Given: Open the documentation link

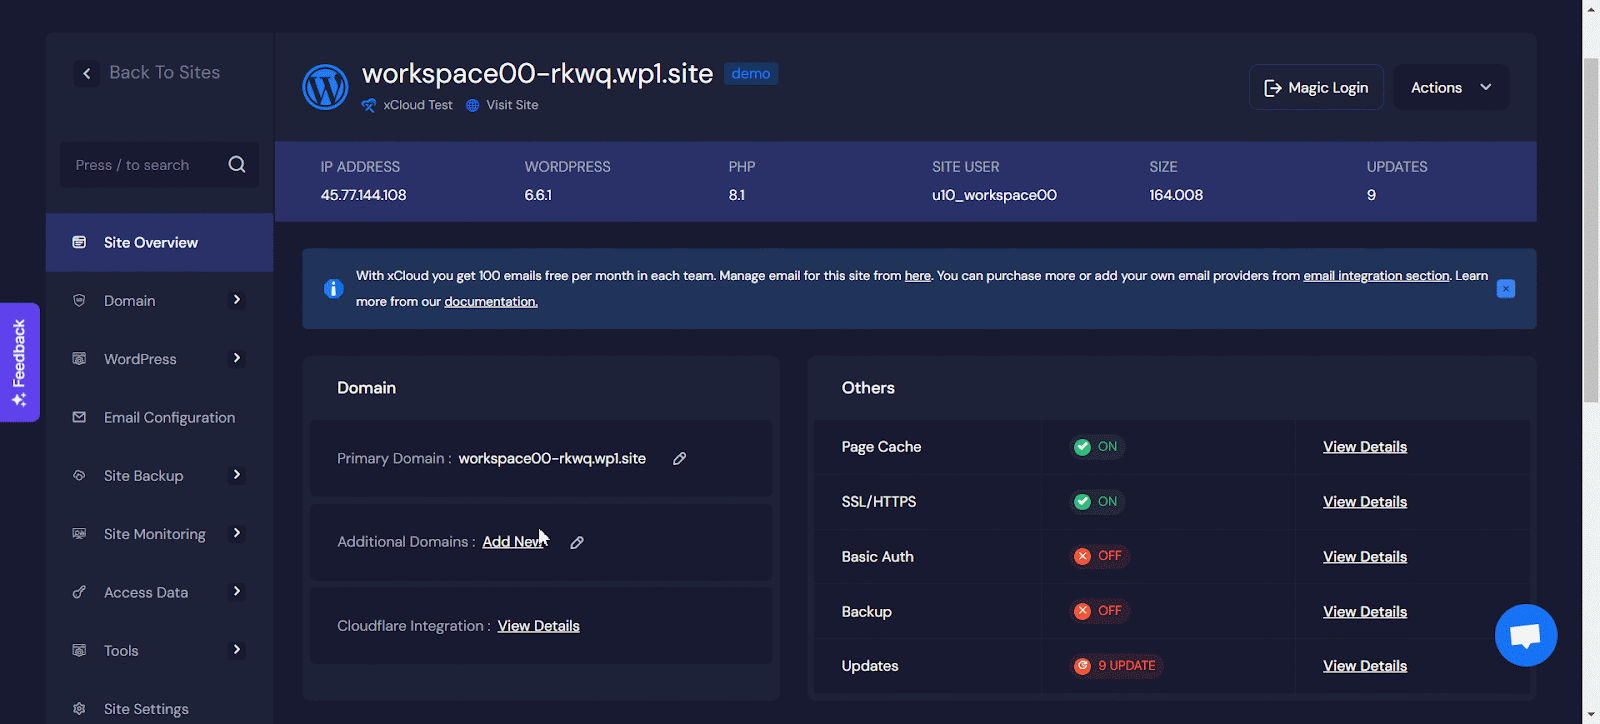Looking at the screenshot, I should (491, 302).
